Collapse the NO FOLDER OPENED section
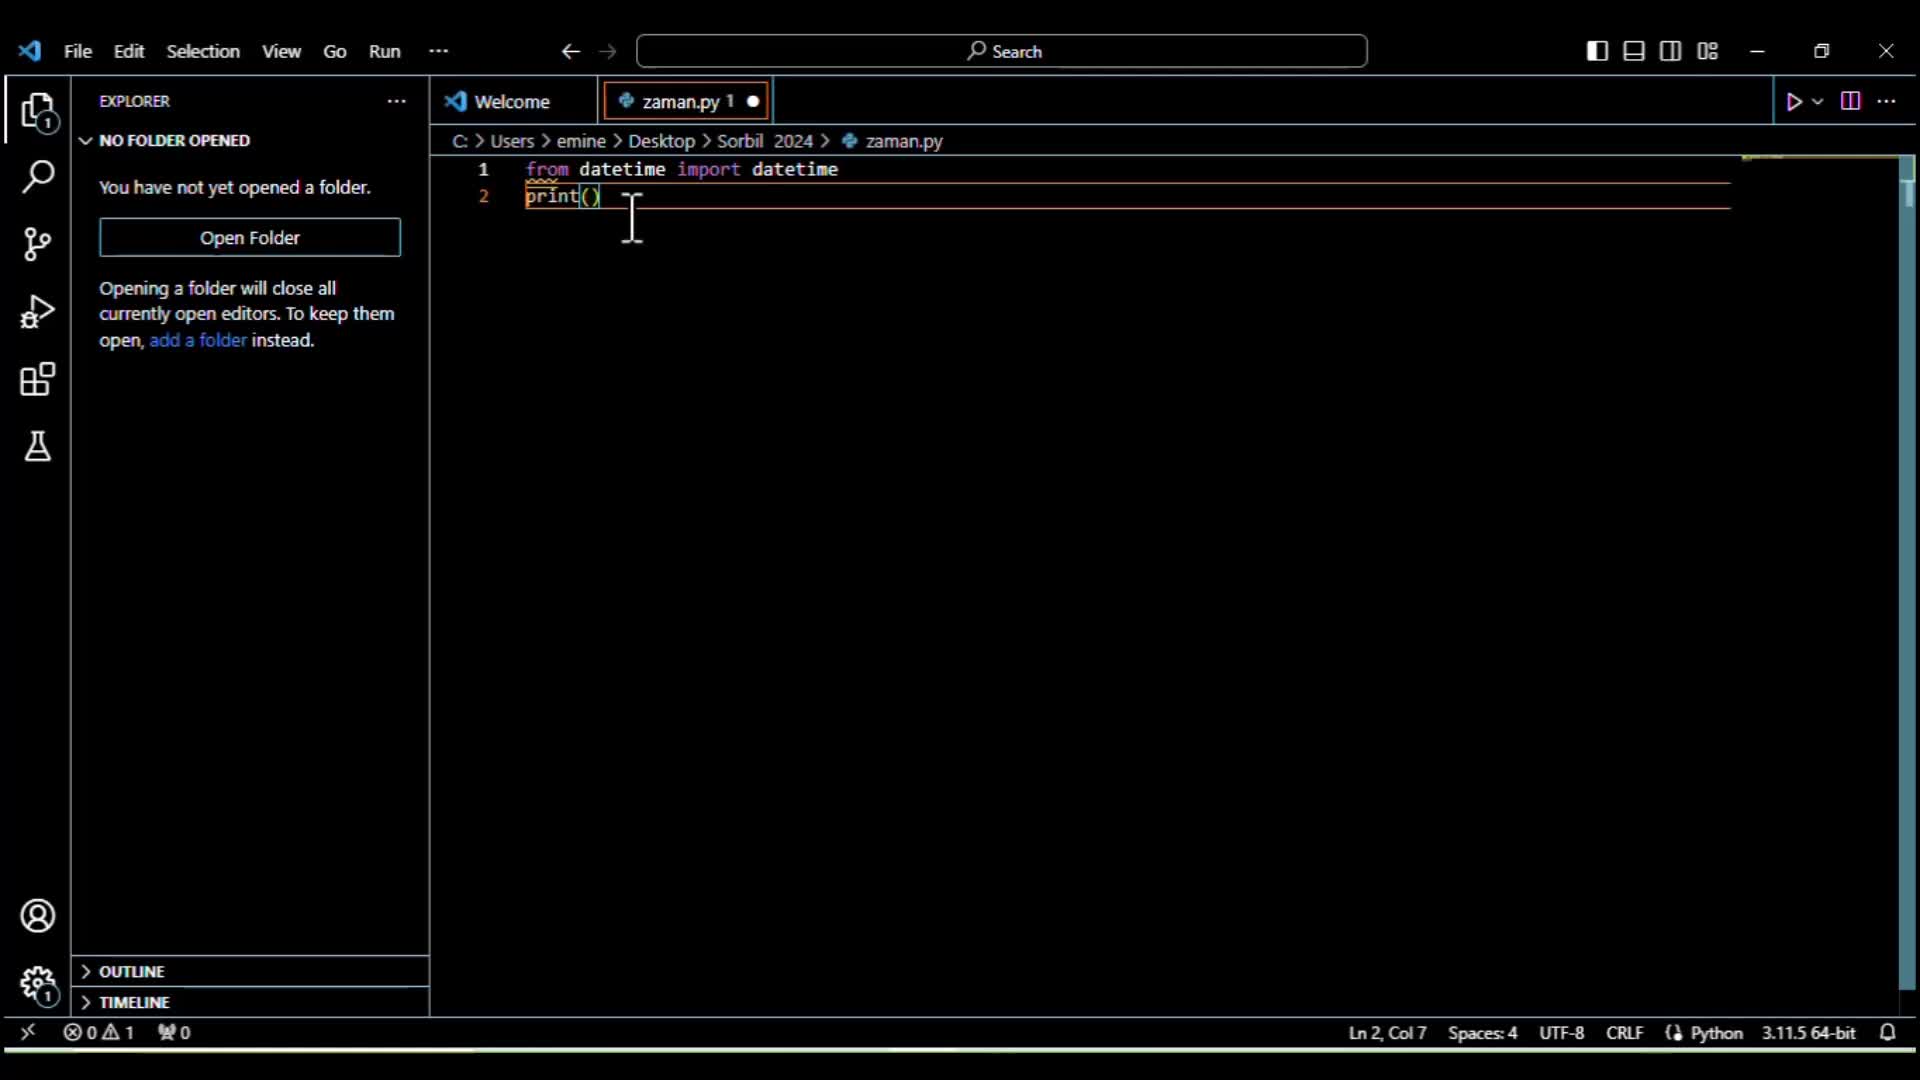Screen dimensions: 1920x1080 tap(250, 140)
